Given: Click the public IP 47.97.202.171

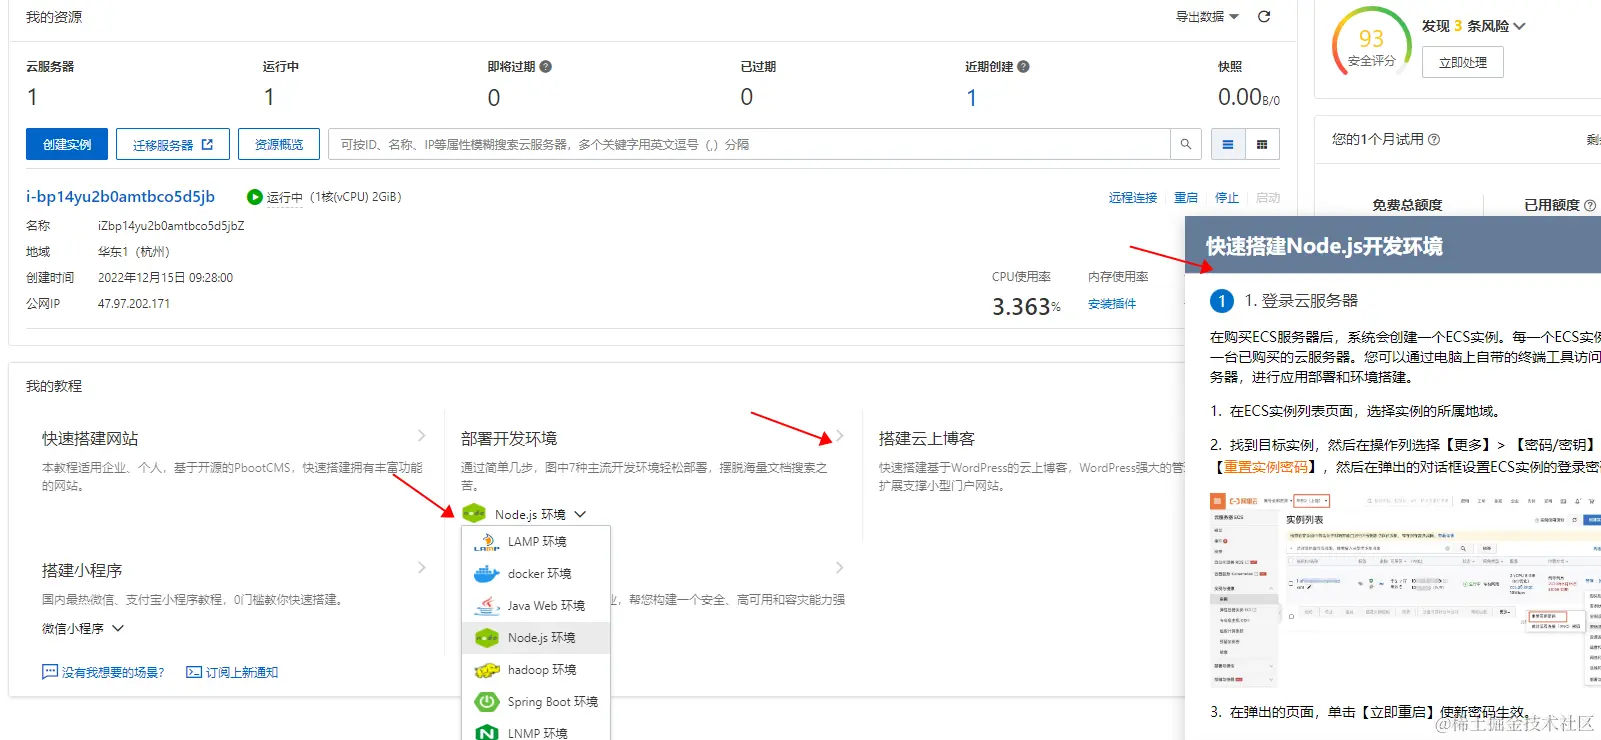Looking at the screenshot, I should [x=134, y=303].
